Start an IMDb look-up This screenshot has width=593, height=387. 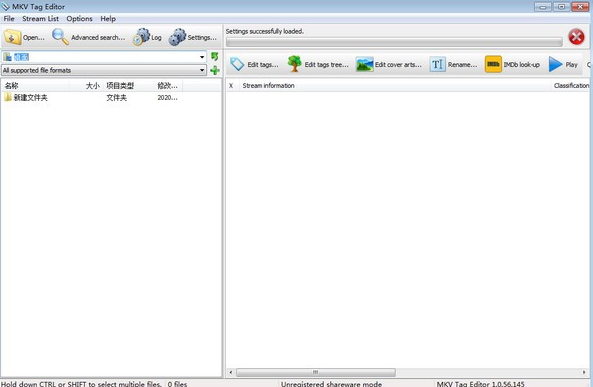[x=512, y=65]
